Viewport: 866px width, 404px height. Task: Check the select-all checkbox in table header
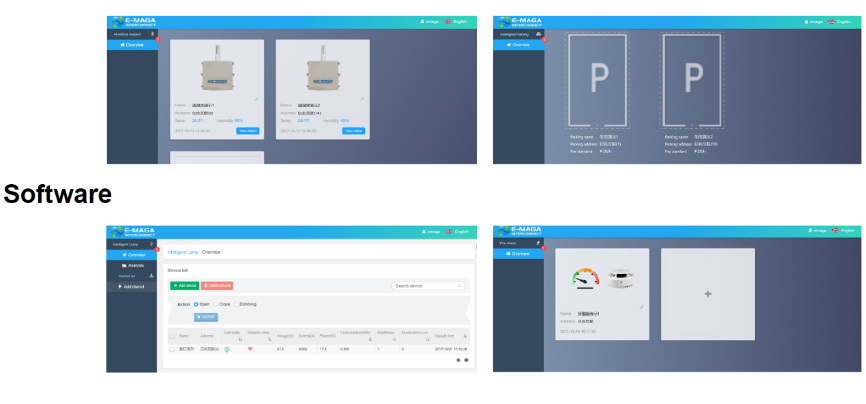pos(172,336)
